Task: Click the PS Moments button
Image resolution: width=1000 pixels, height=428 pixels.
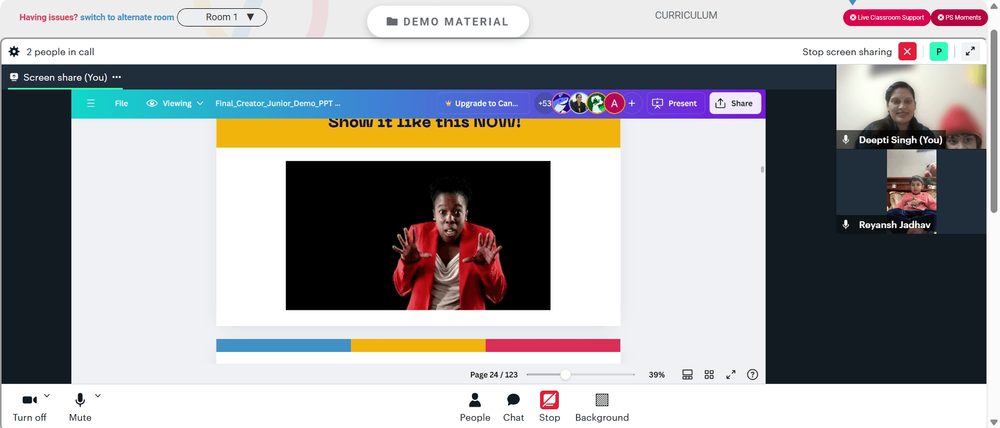Action: tap(959, 17)
